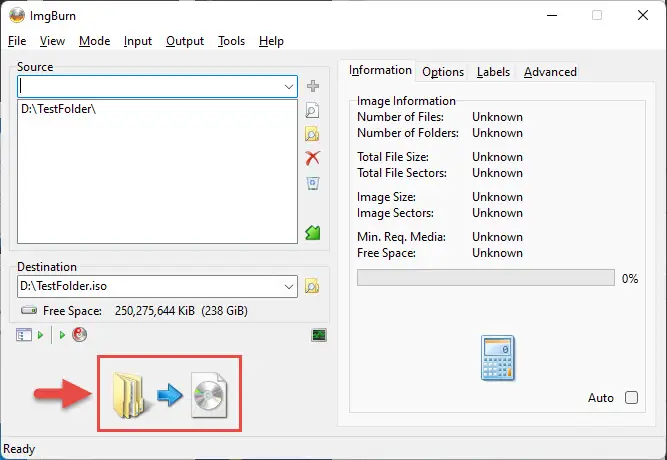Screen dimensions: 667x460
Task: Browse for a file using the page magnifier icon
Action: (312, 111)
